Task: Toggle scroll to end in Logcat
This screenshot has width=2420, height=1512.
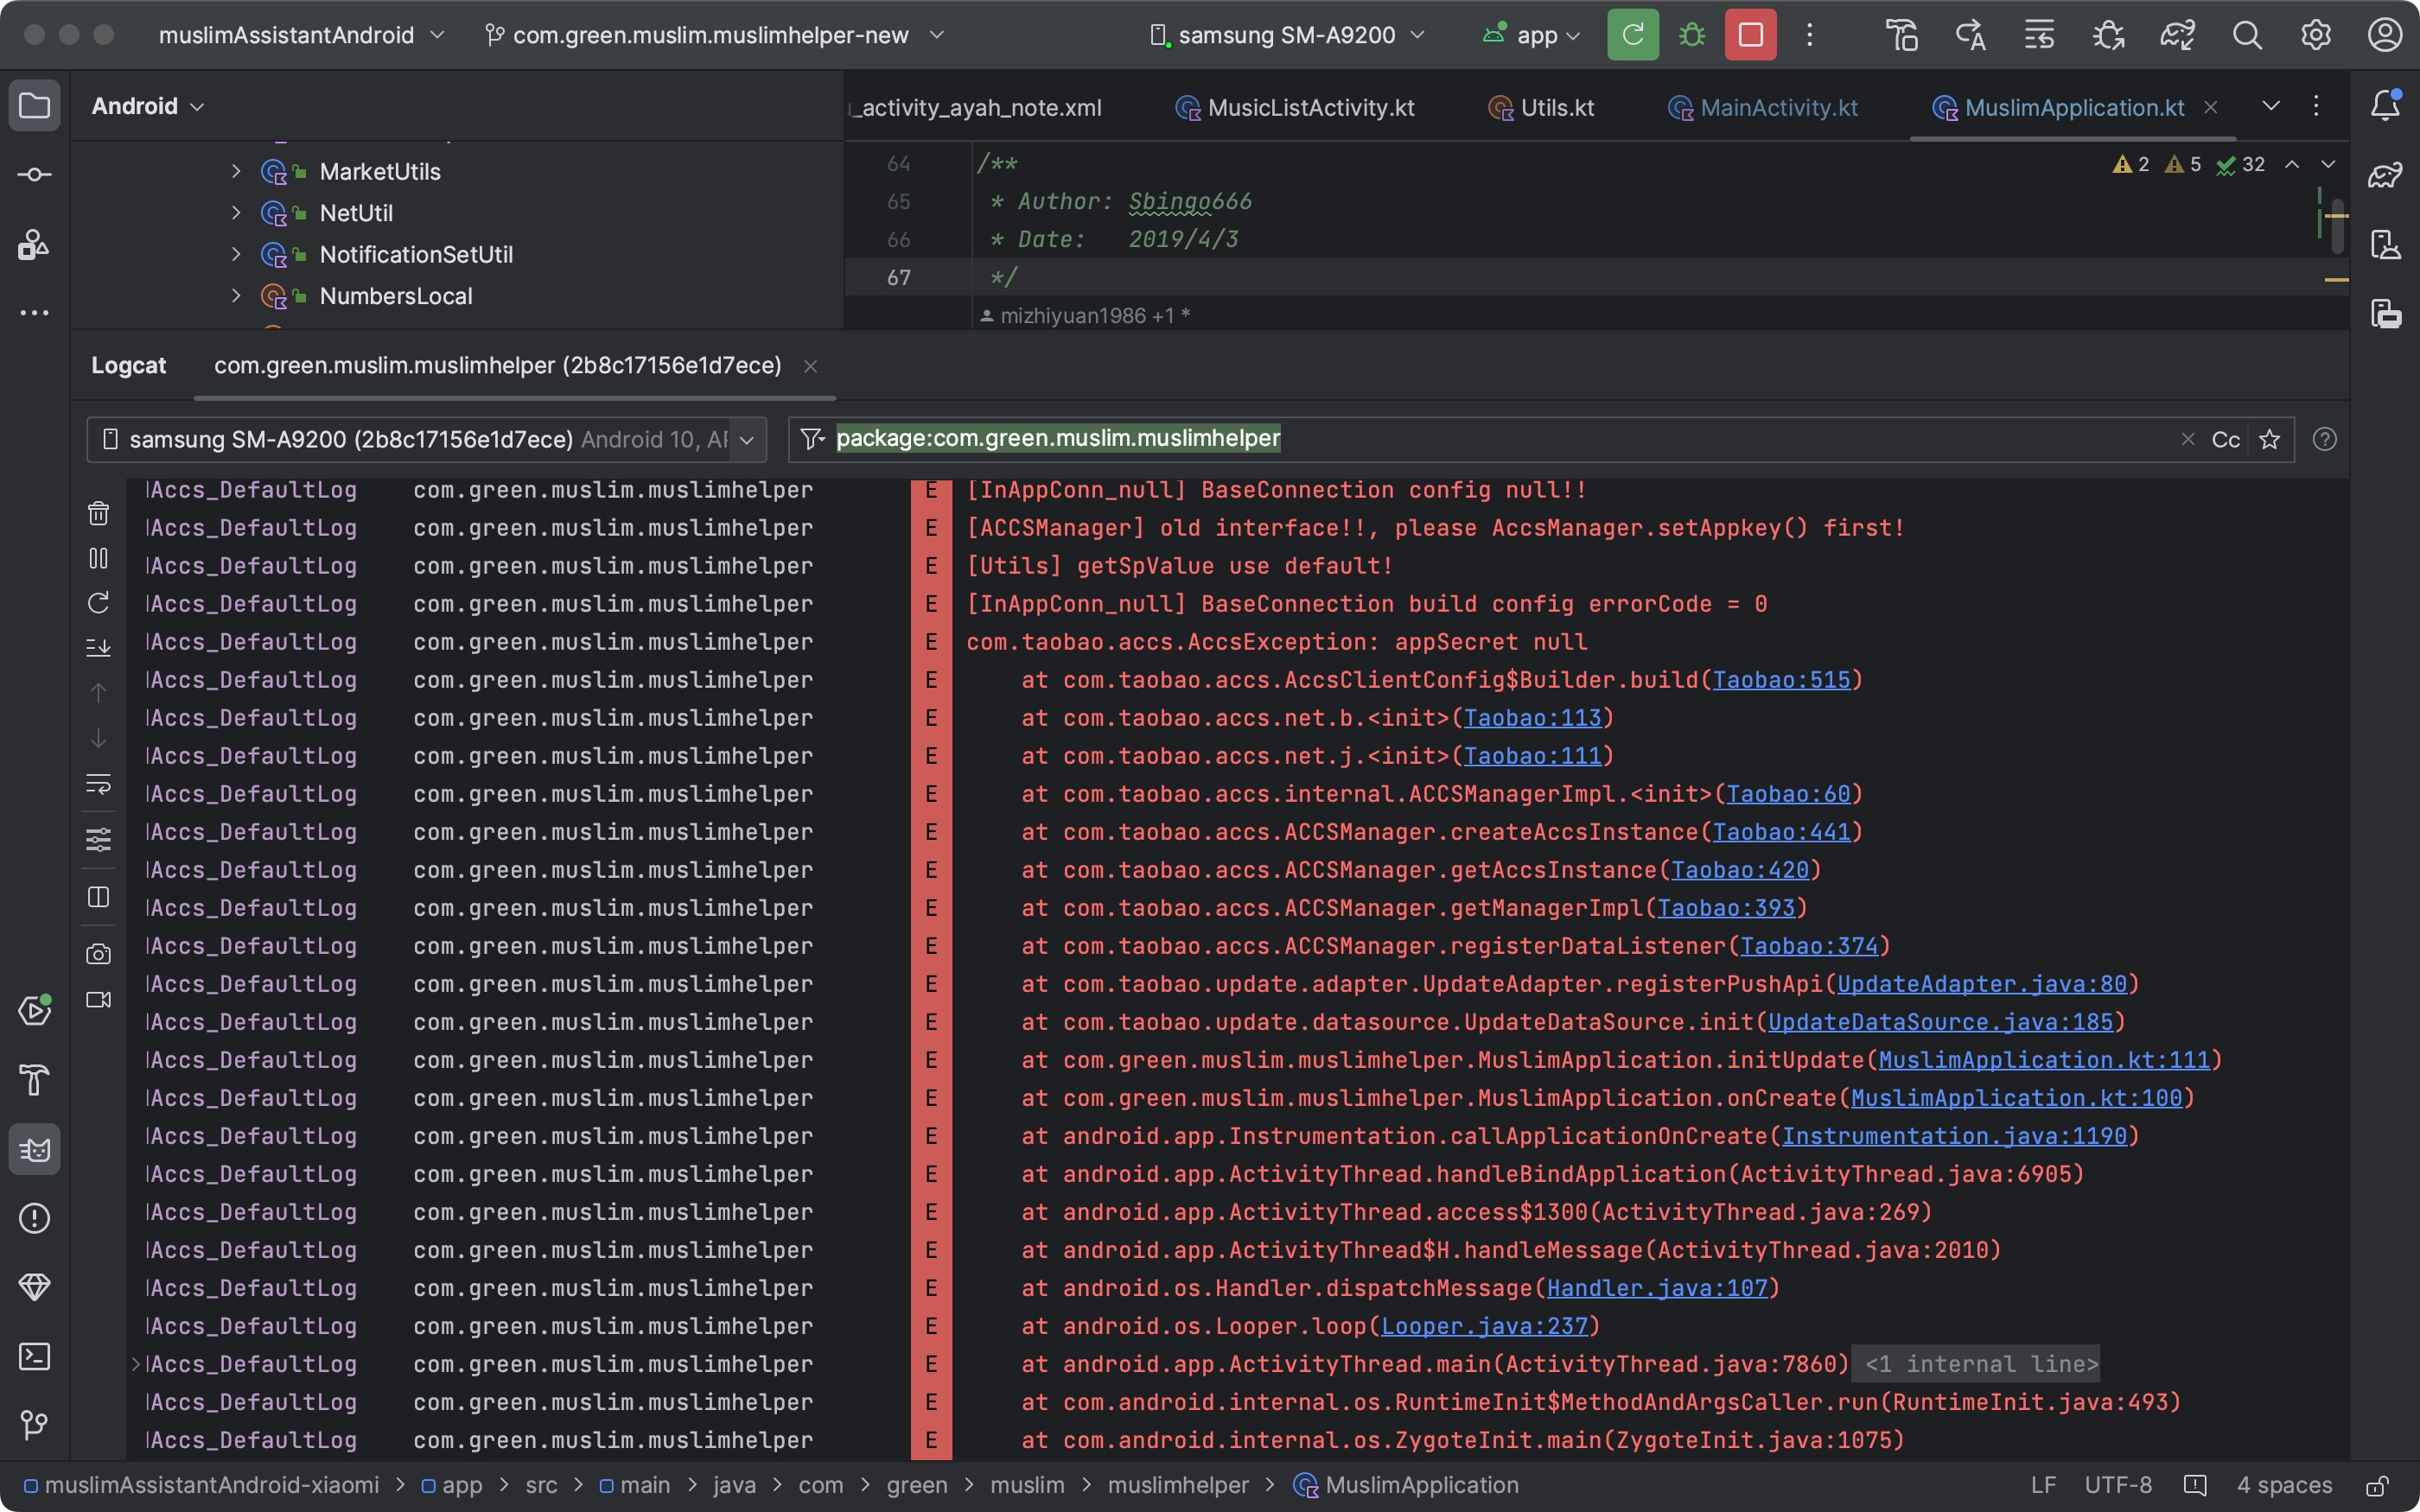Action: pos(98,648)
